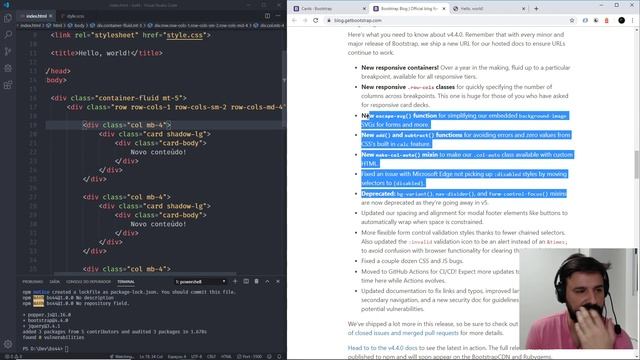This screenshot has width=640, height=360.
Task: Click the red extension icon in Chrome toolbar
Action: pos(607,20)
